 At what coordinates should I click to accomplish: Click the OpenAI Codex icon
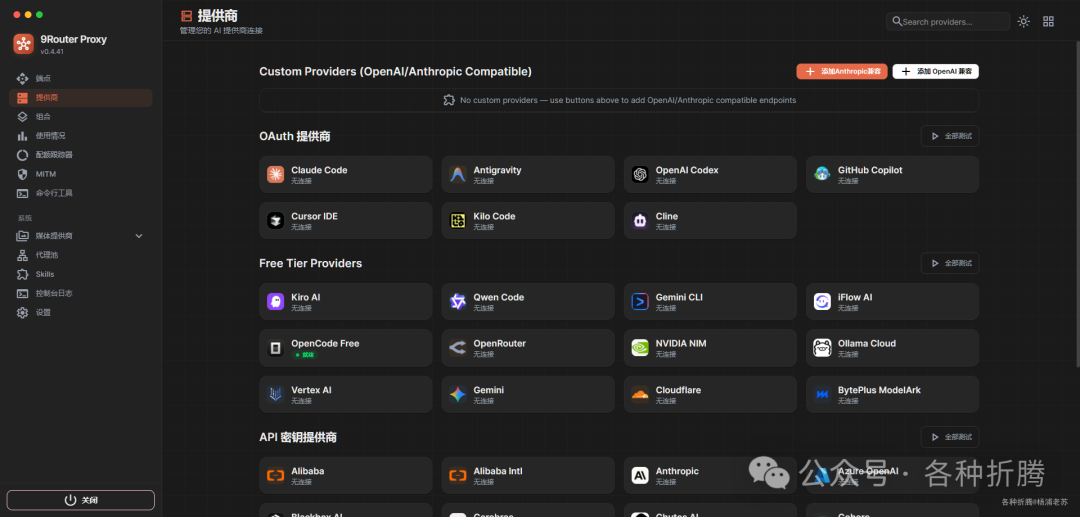640,175
